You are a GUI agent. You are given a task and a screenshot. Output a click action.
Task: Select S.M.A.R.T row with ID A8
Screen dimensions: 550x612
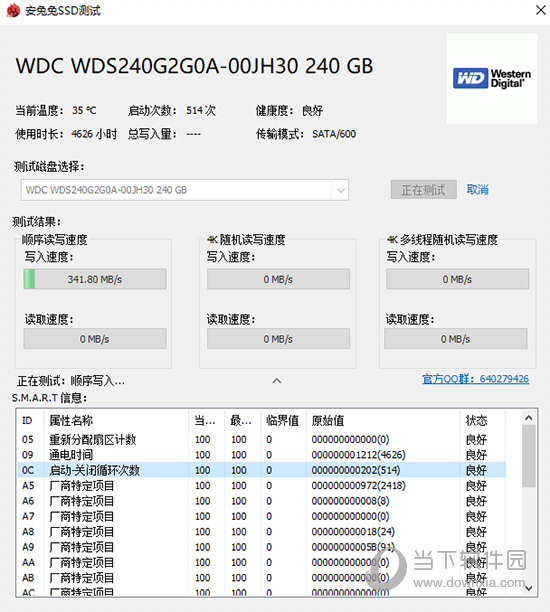[x=262, y=532]
